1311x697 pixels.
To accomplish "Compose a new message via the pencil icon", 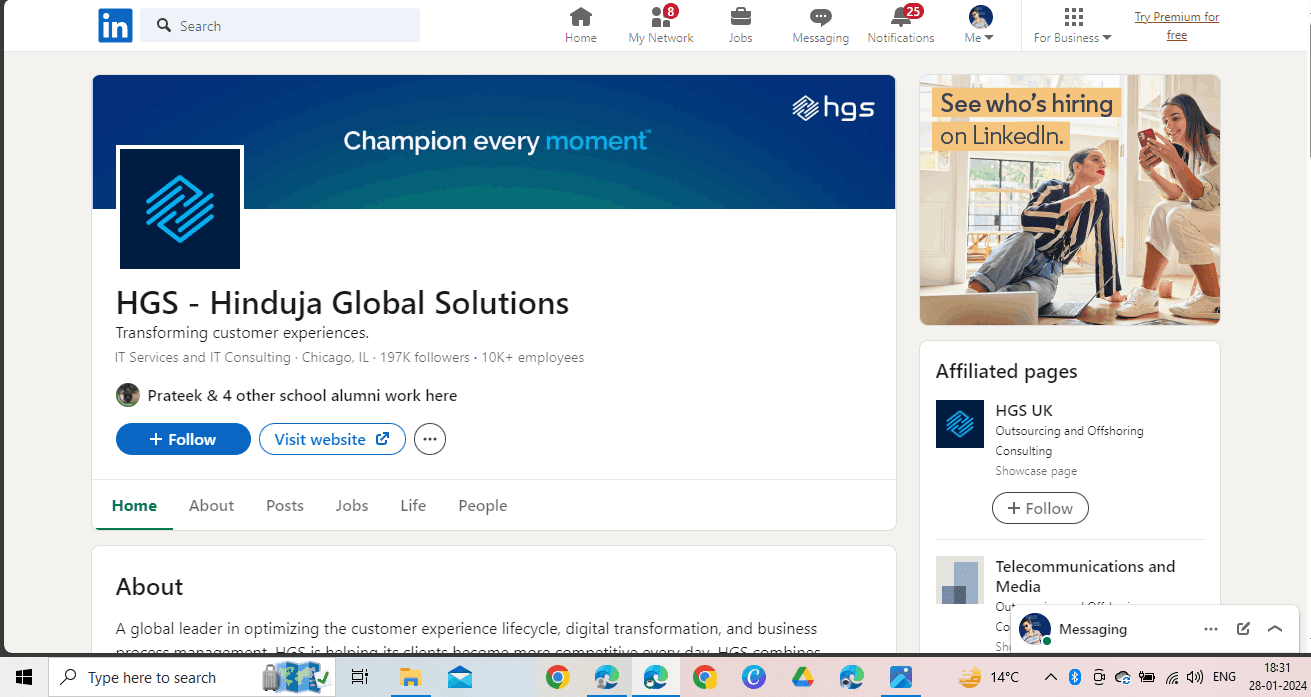I will 1243,628.
